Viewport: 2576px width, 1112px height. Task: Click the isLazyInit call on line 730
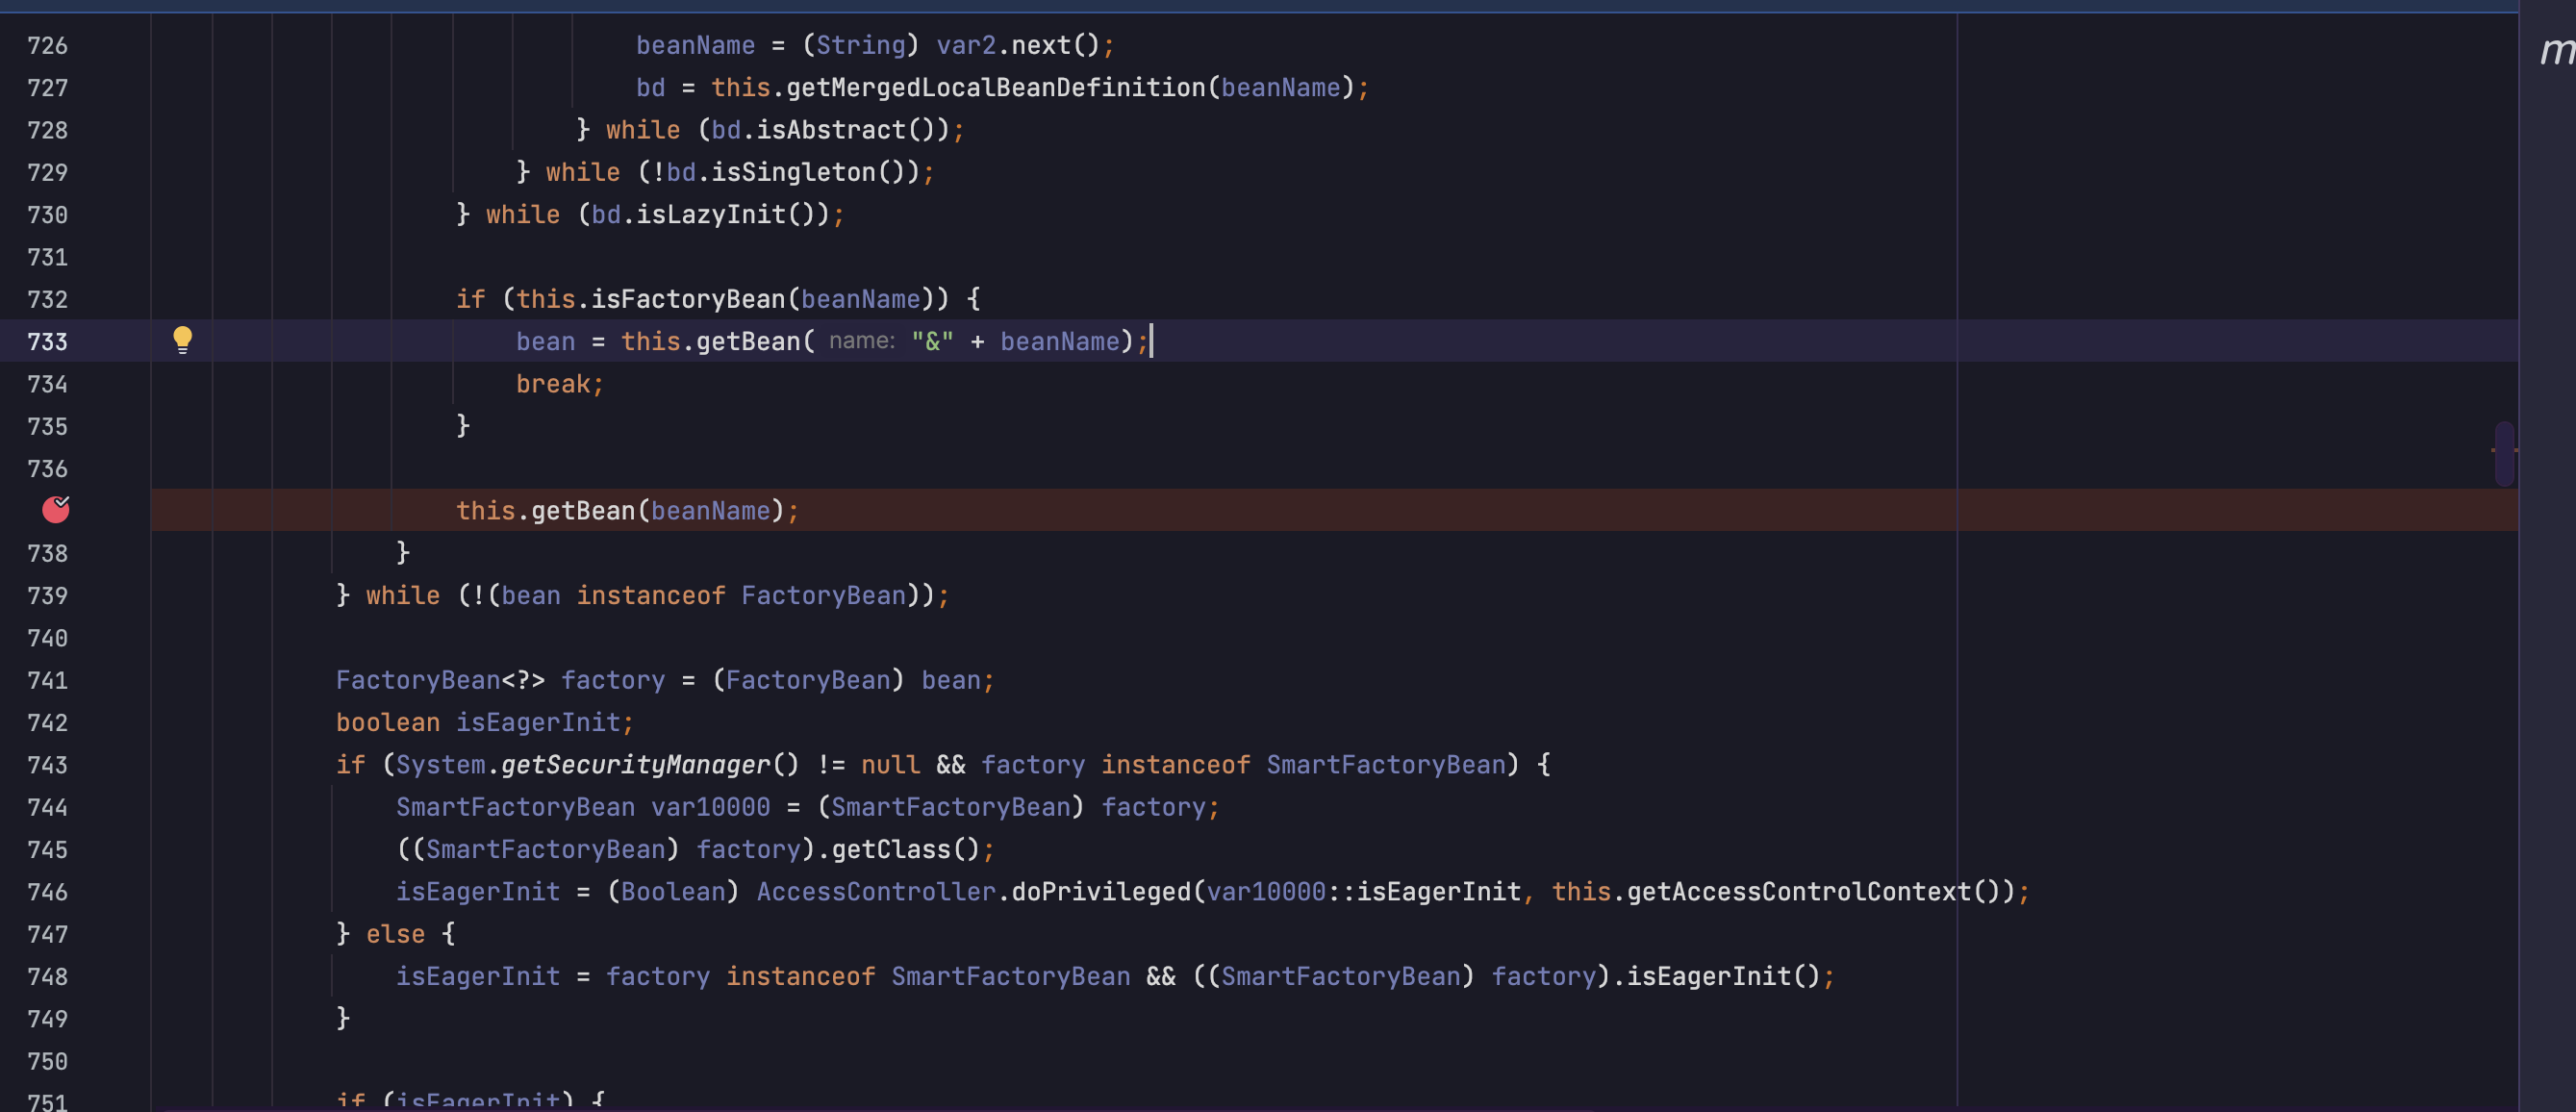710,215
